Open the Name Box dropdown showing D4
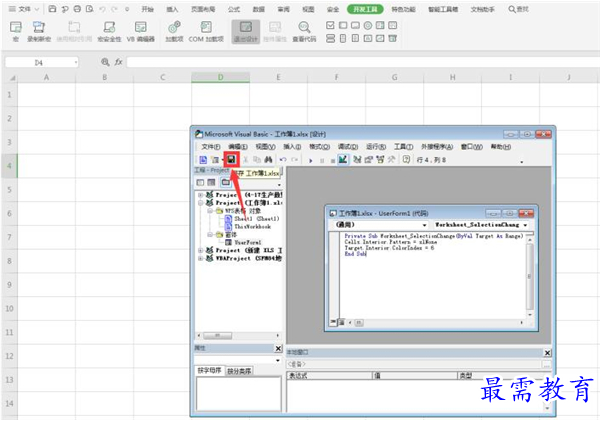The image size is (602, 421). (76, 62)
